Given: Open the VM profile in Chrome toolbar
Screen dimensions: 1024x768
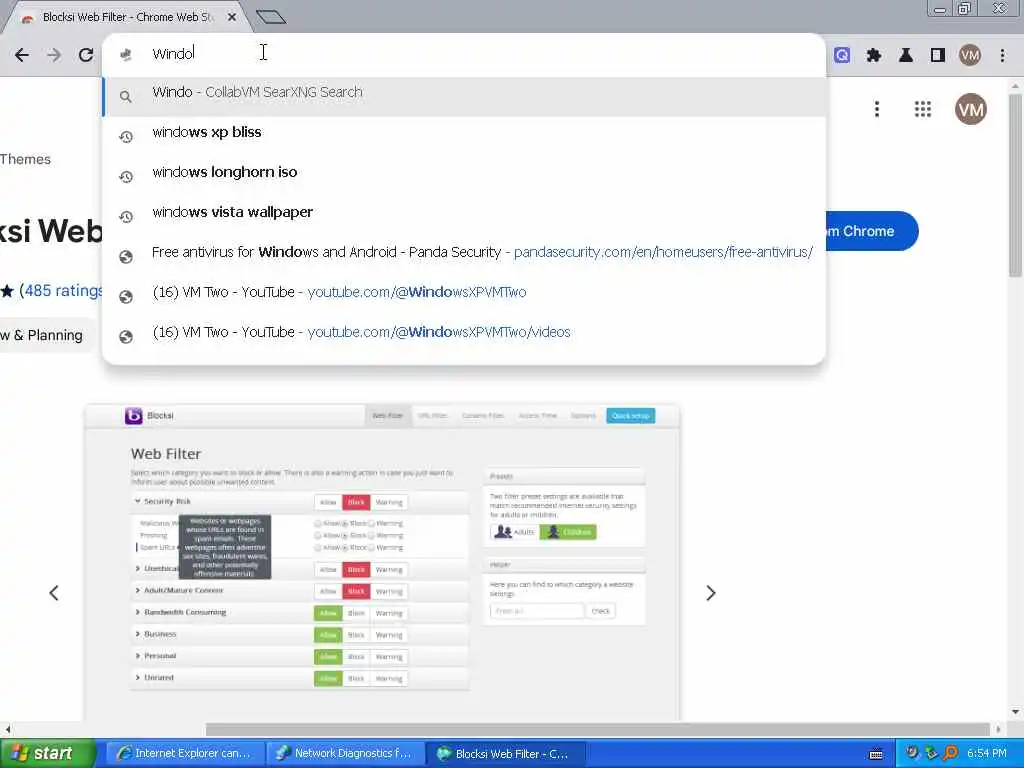Looking at the screenshot, I should (x=970, y=56).
